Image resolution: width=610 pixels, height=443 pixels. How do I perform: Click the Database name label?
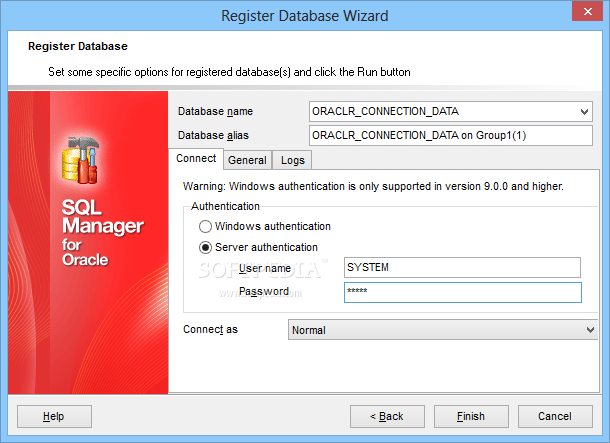click(x=215, y=112)
